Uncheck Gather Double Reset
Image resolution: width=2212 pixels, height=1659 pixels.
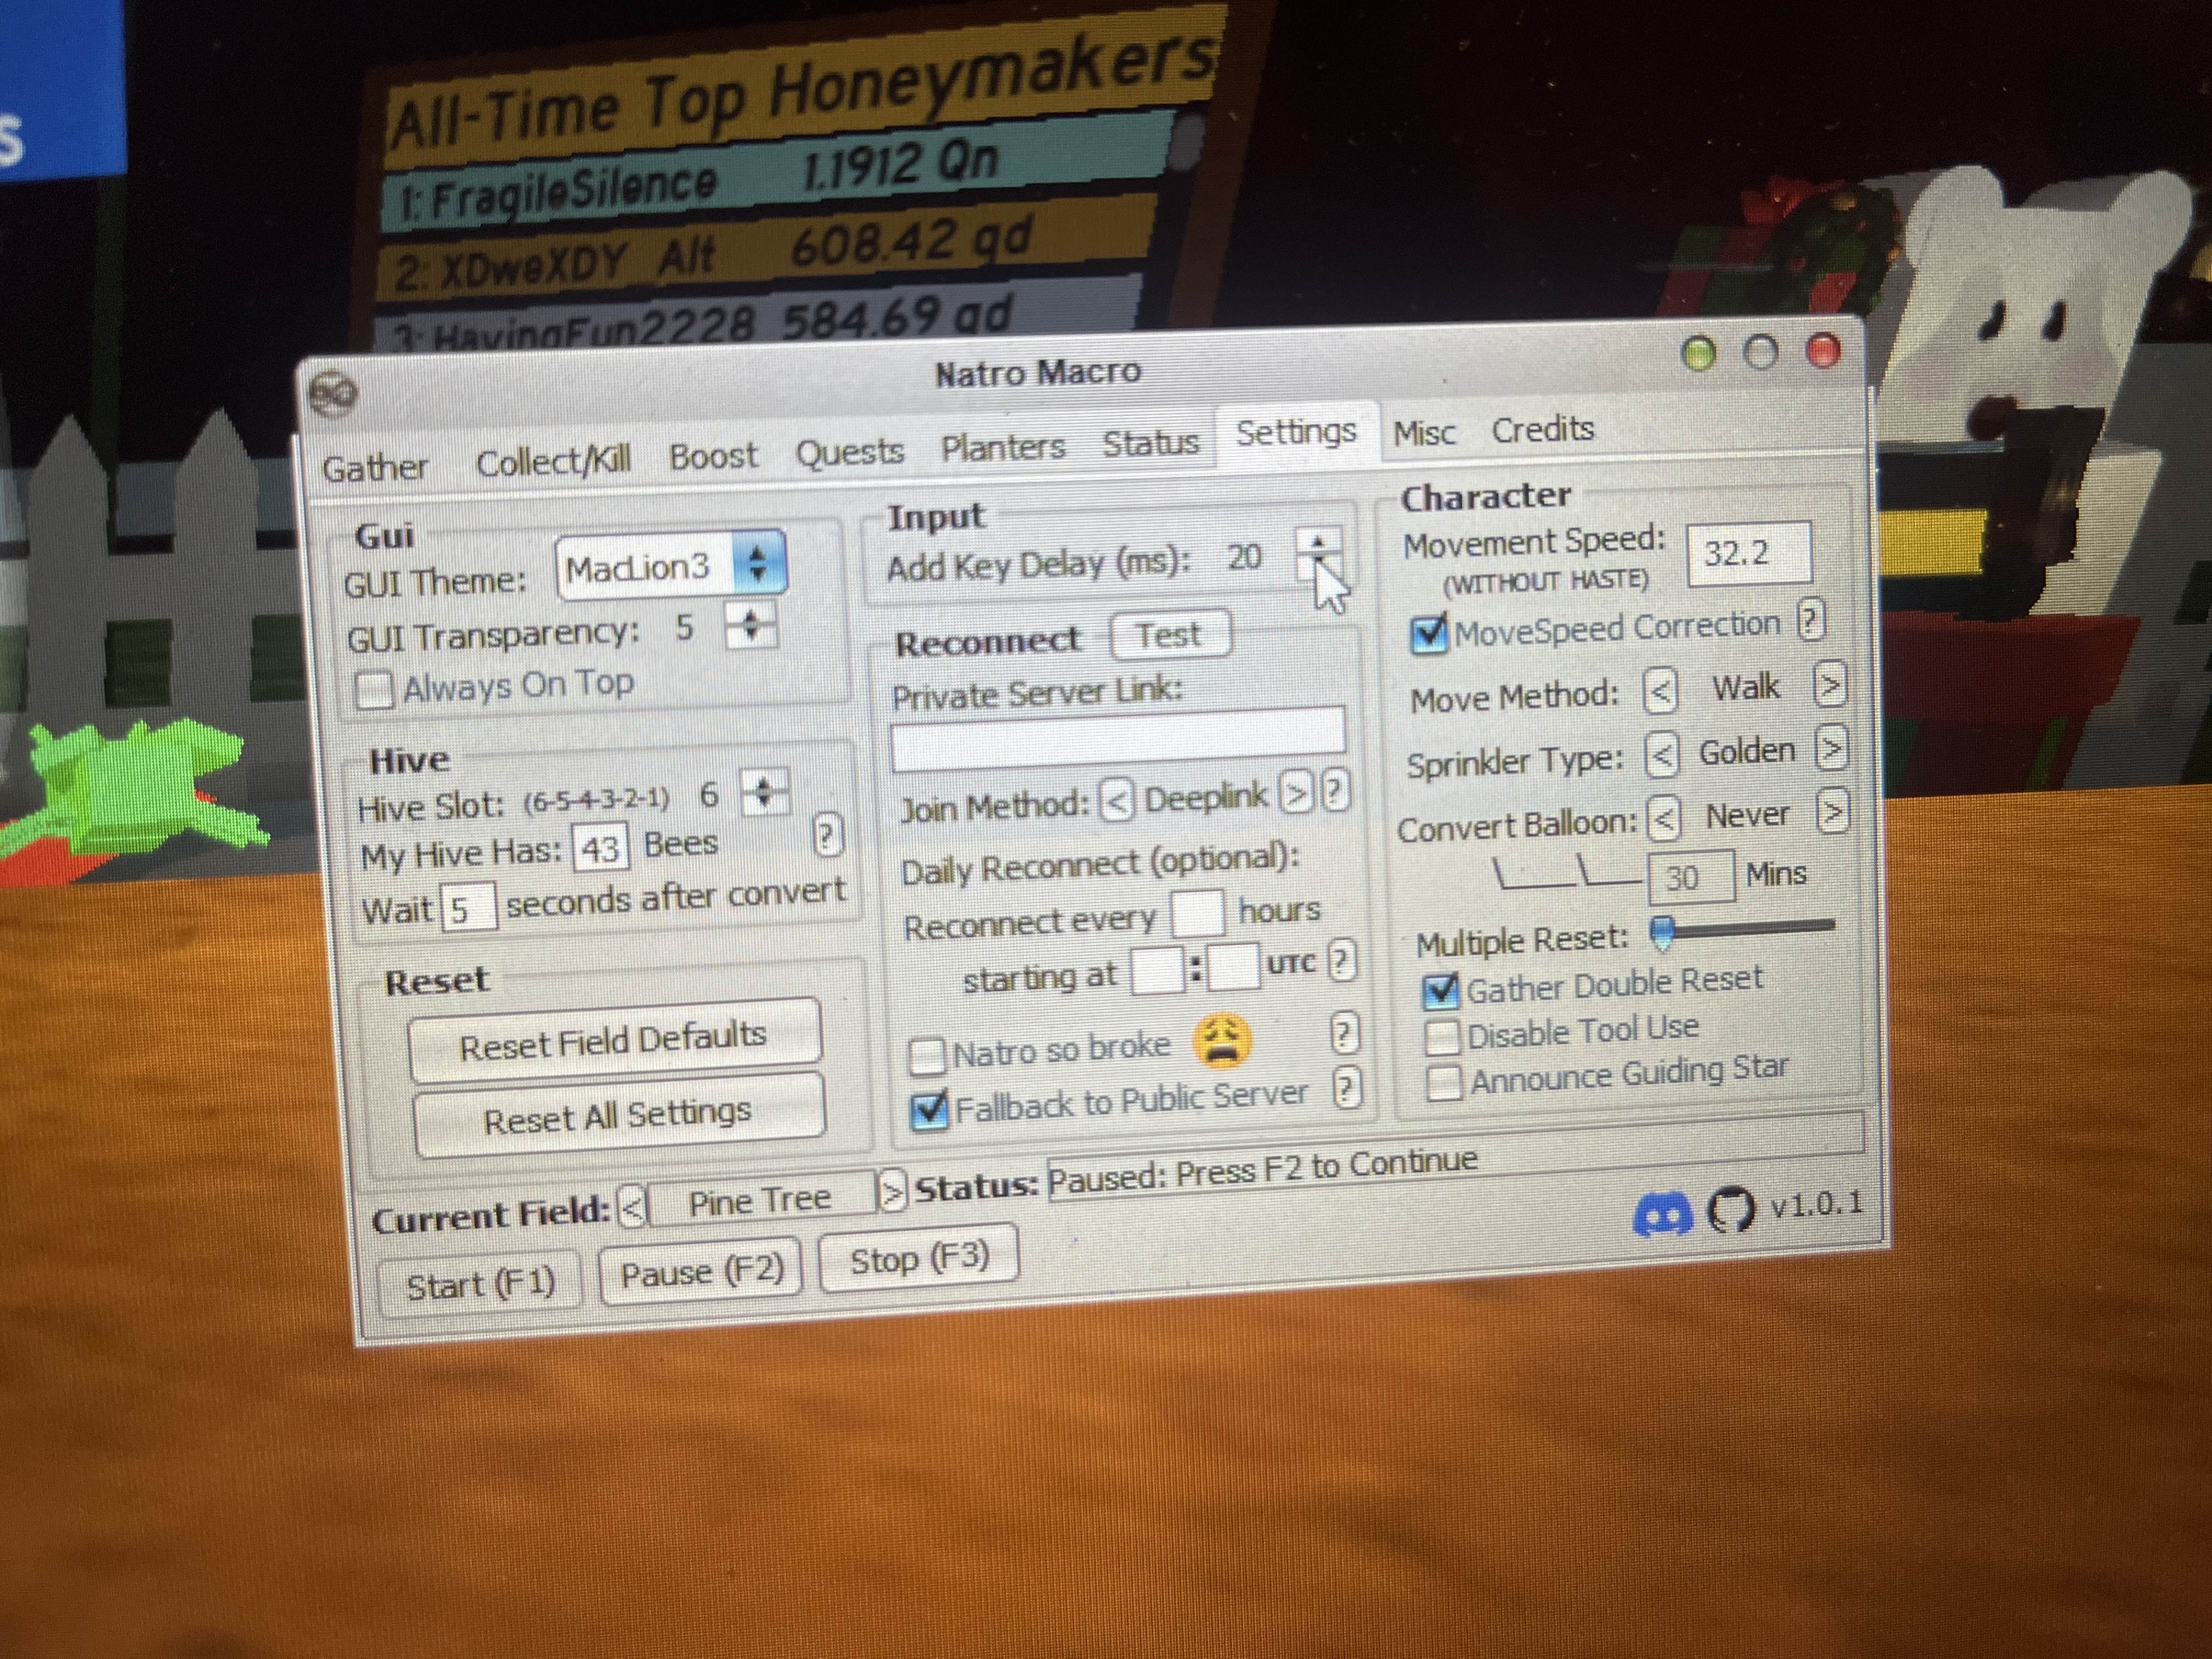1441,990
